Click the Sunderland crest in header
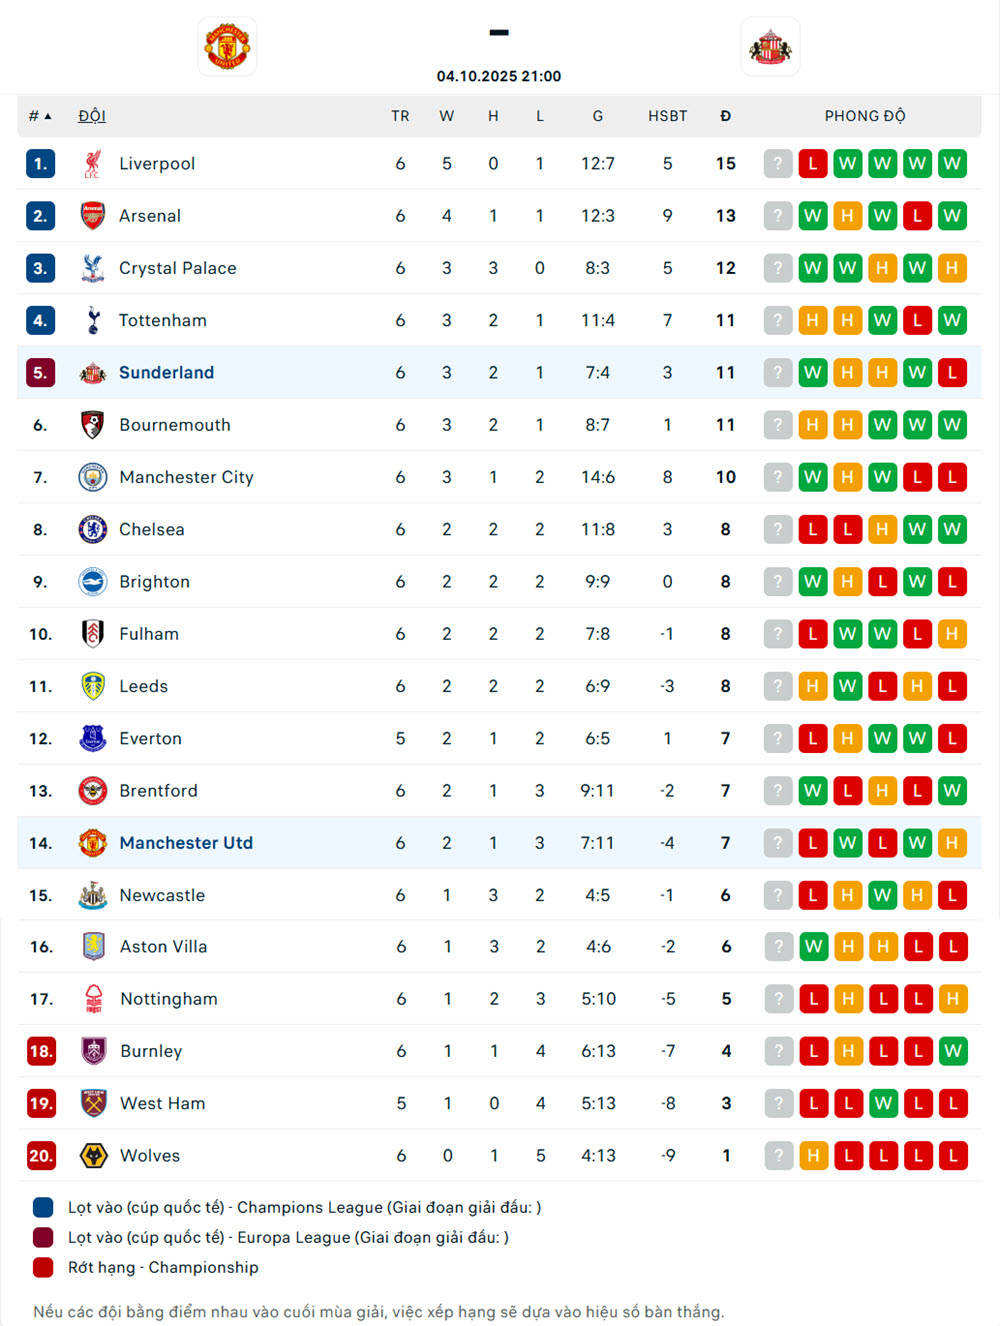1000x1326 pixels. pos(770,47)
